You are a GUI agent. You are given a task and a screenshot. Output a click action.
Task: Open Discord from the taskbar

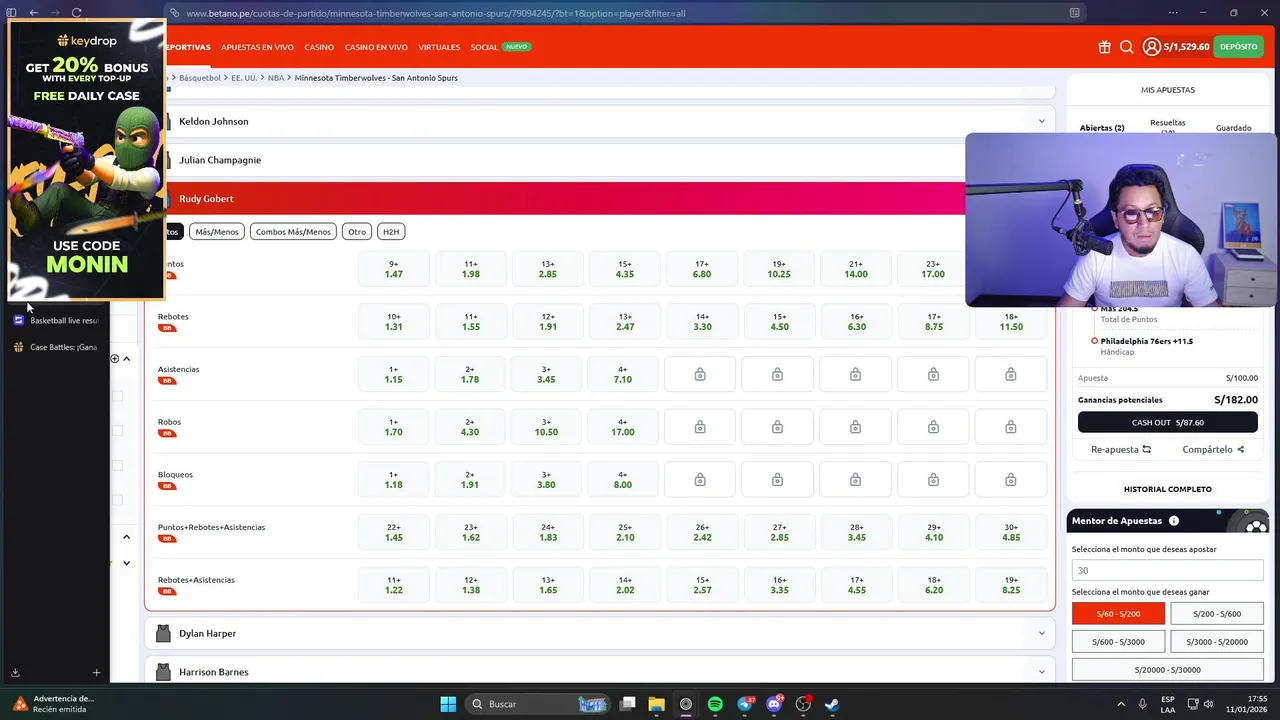tap(774, 704)
